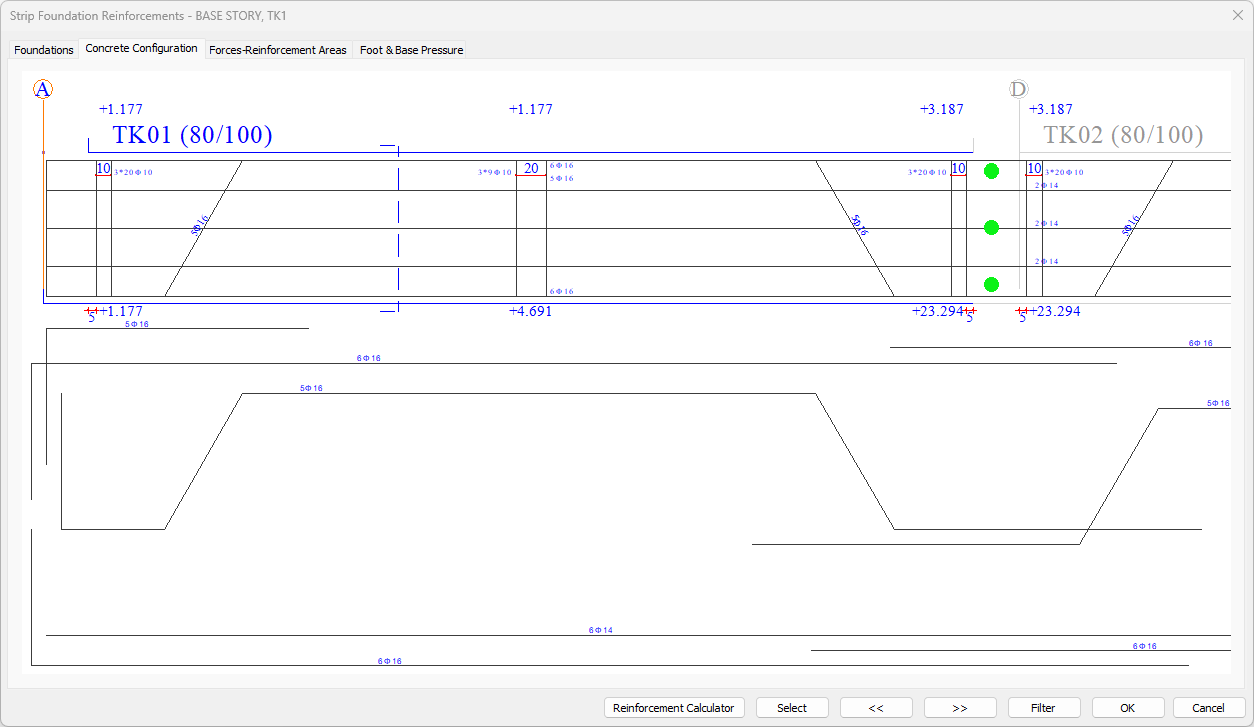This screenshot has width=1254, height=727.
Task: Click the +4.691 reinforcement area value
Action: (530, 311)
